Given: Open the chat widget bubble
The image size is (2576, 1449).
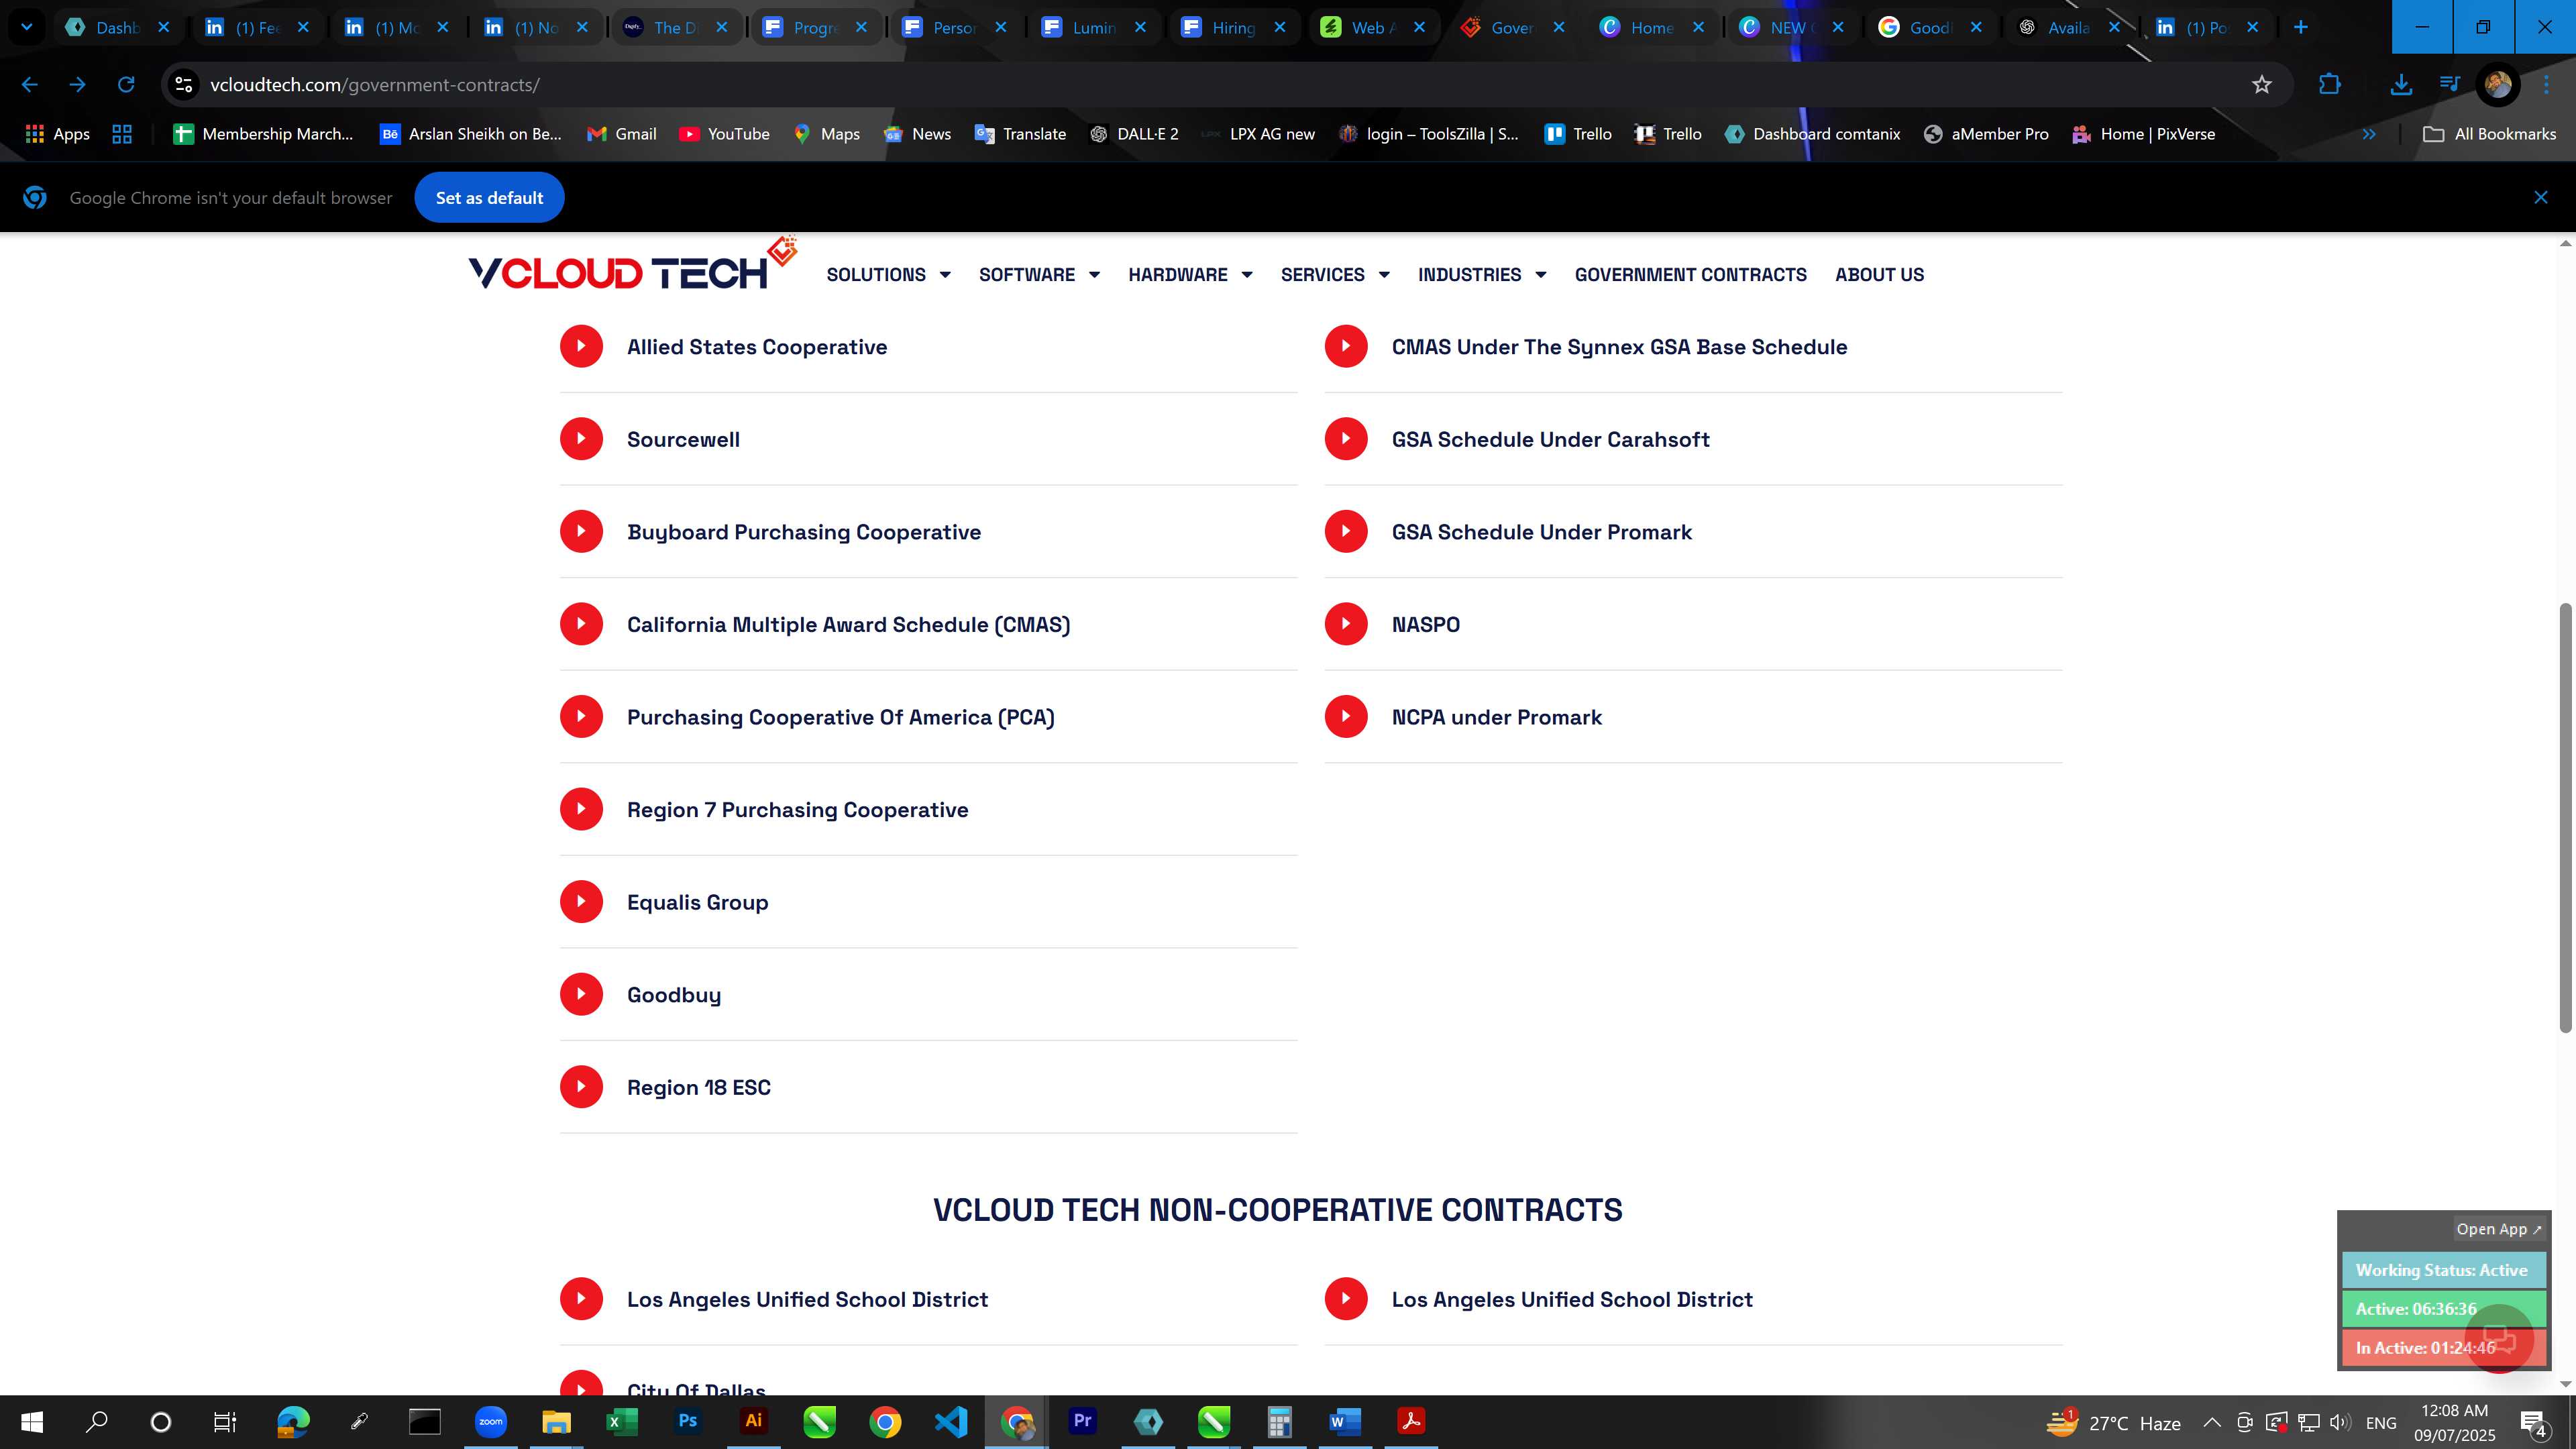Looking at the screenshot, I should pyautogui.click(x=2498, y=1338).
